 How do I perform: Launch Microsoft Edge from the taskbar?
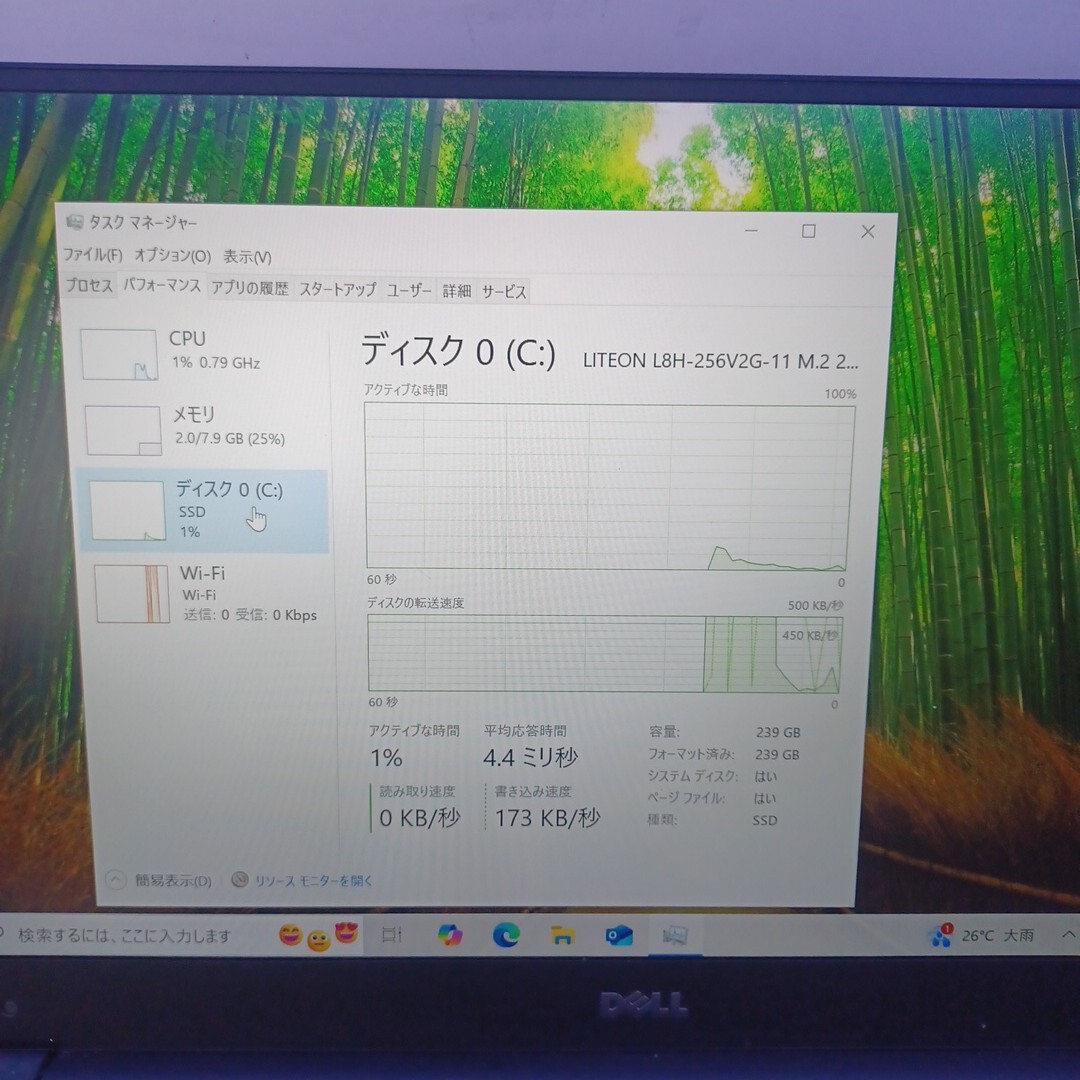click(506, 935)
